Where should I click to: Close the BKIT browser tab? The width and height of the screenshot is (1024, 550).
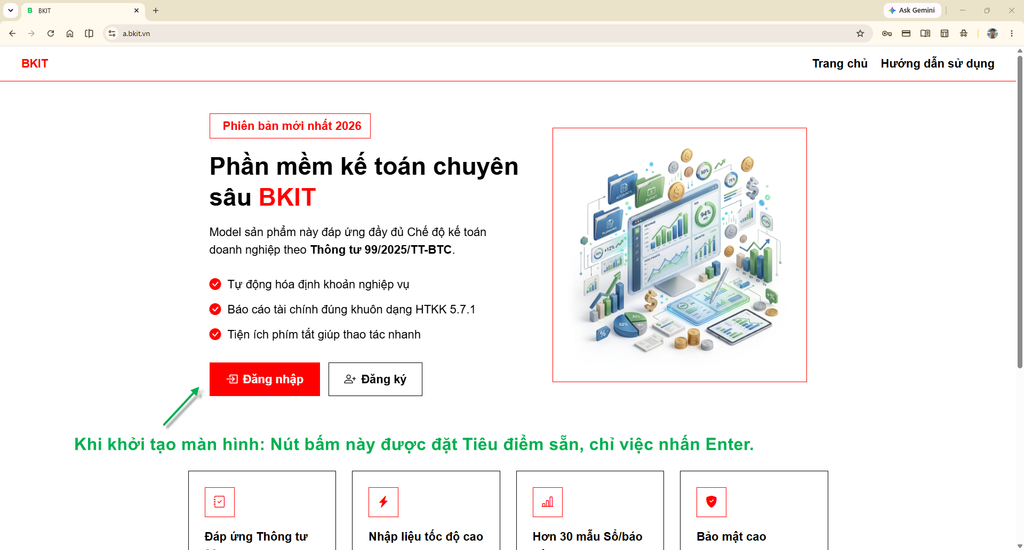(136, 10)
